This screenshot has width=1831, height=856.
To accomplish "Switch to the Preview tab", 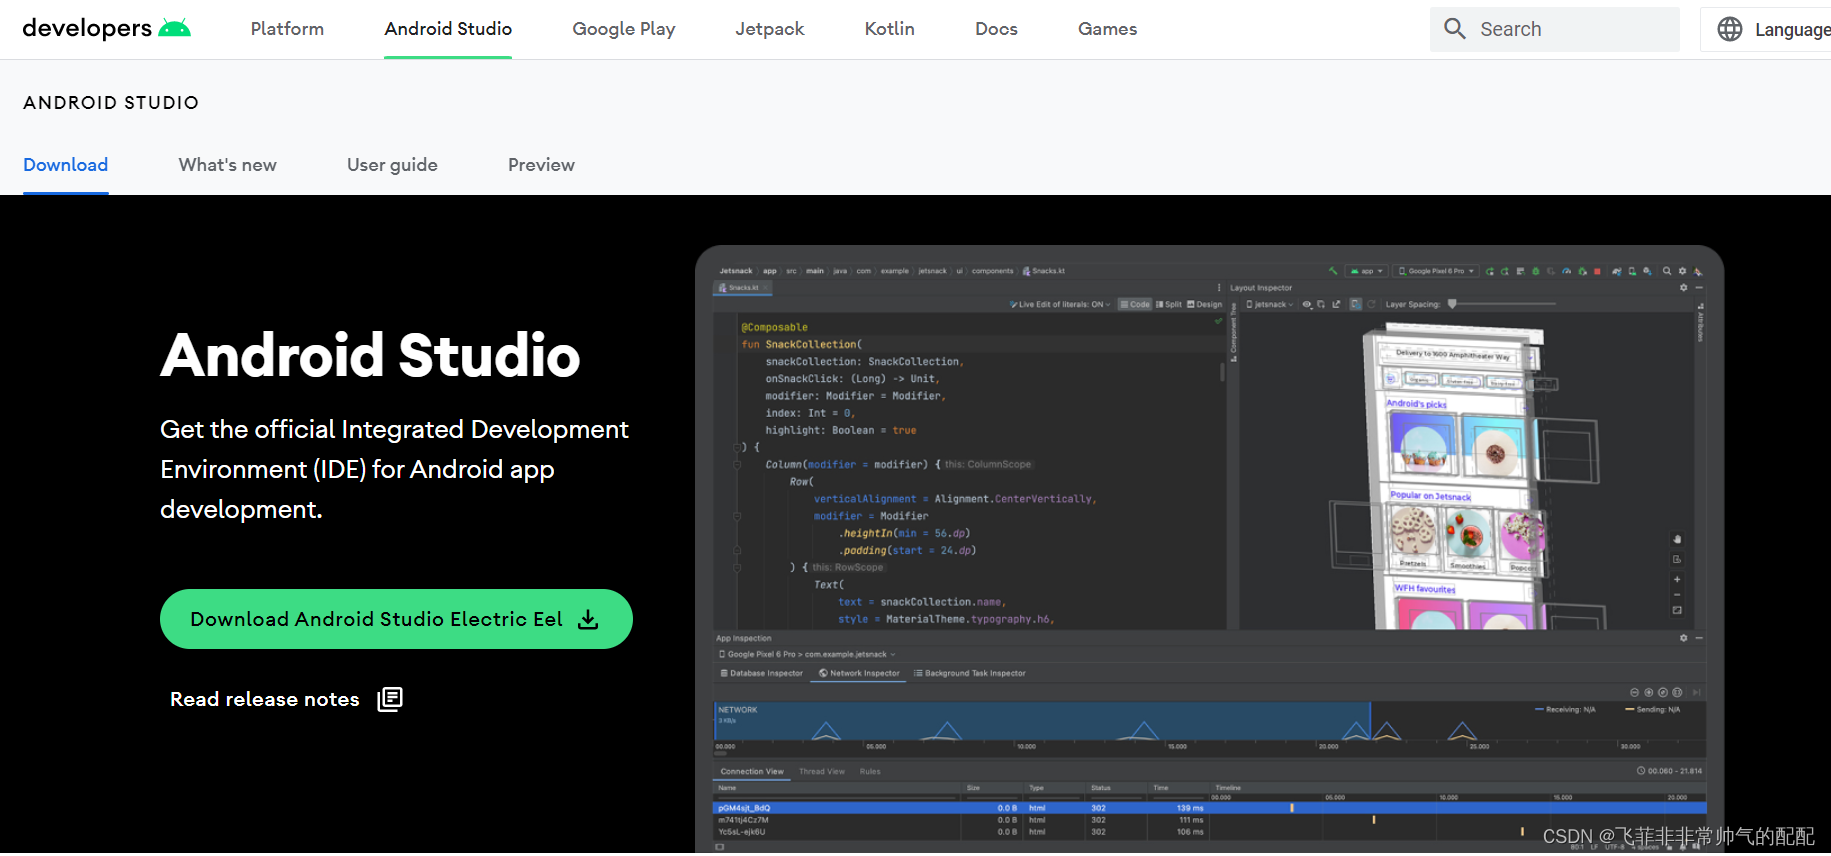I will point(541,165).
